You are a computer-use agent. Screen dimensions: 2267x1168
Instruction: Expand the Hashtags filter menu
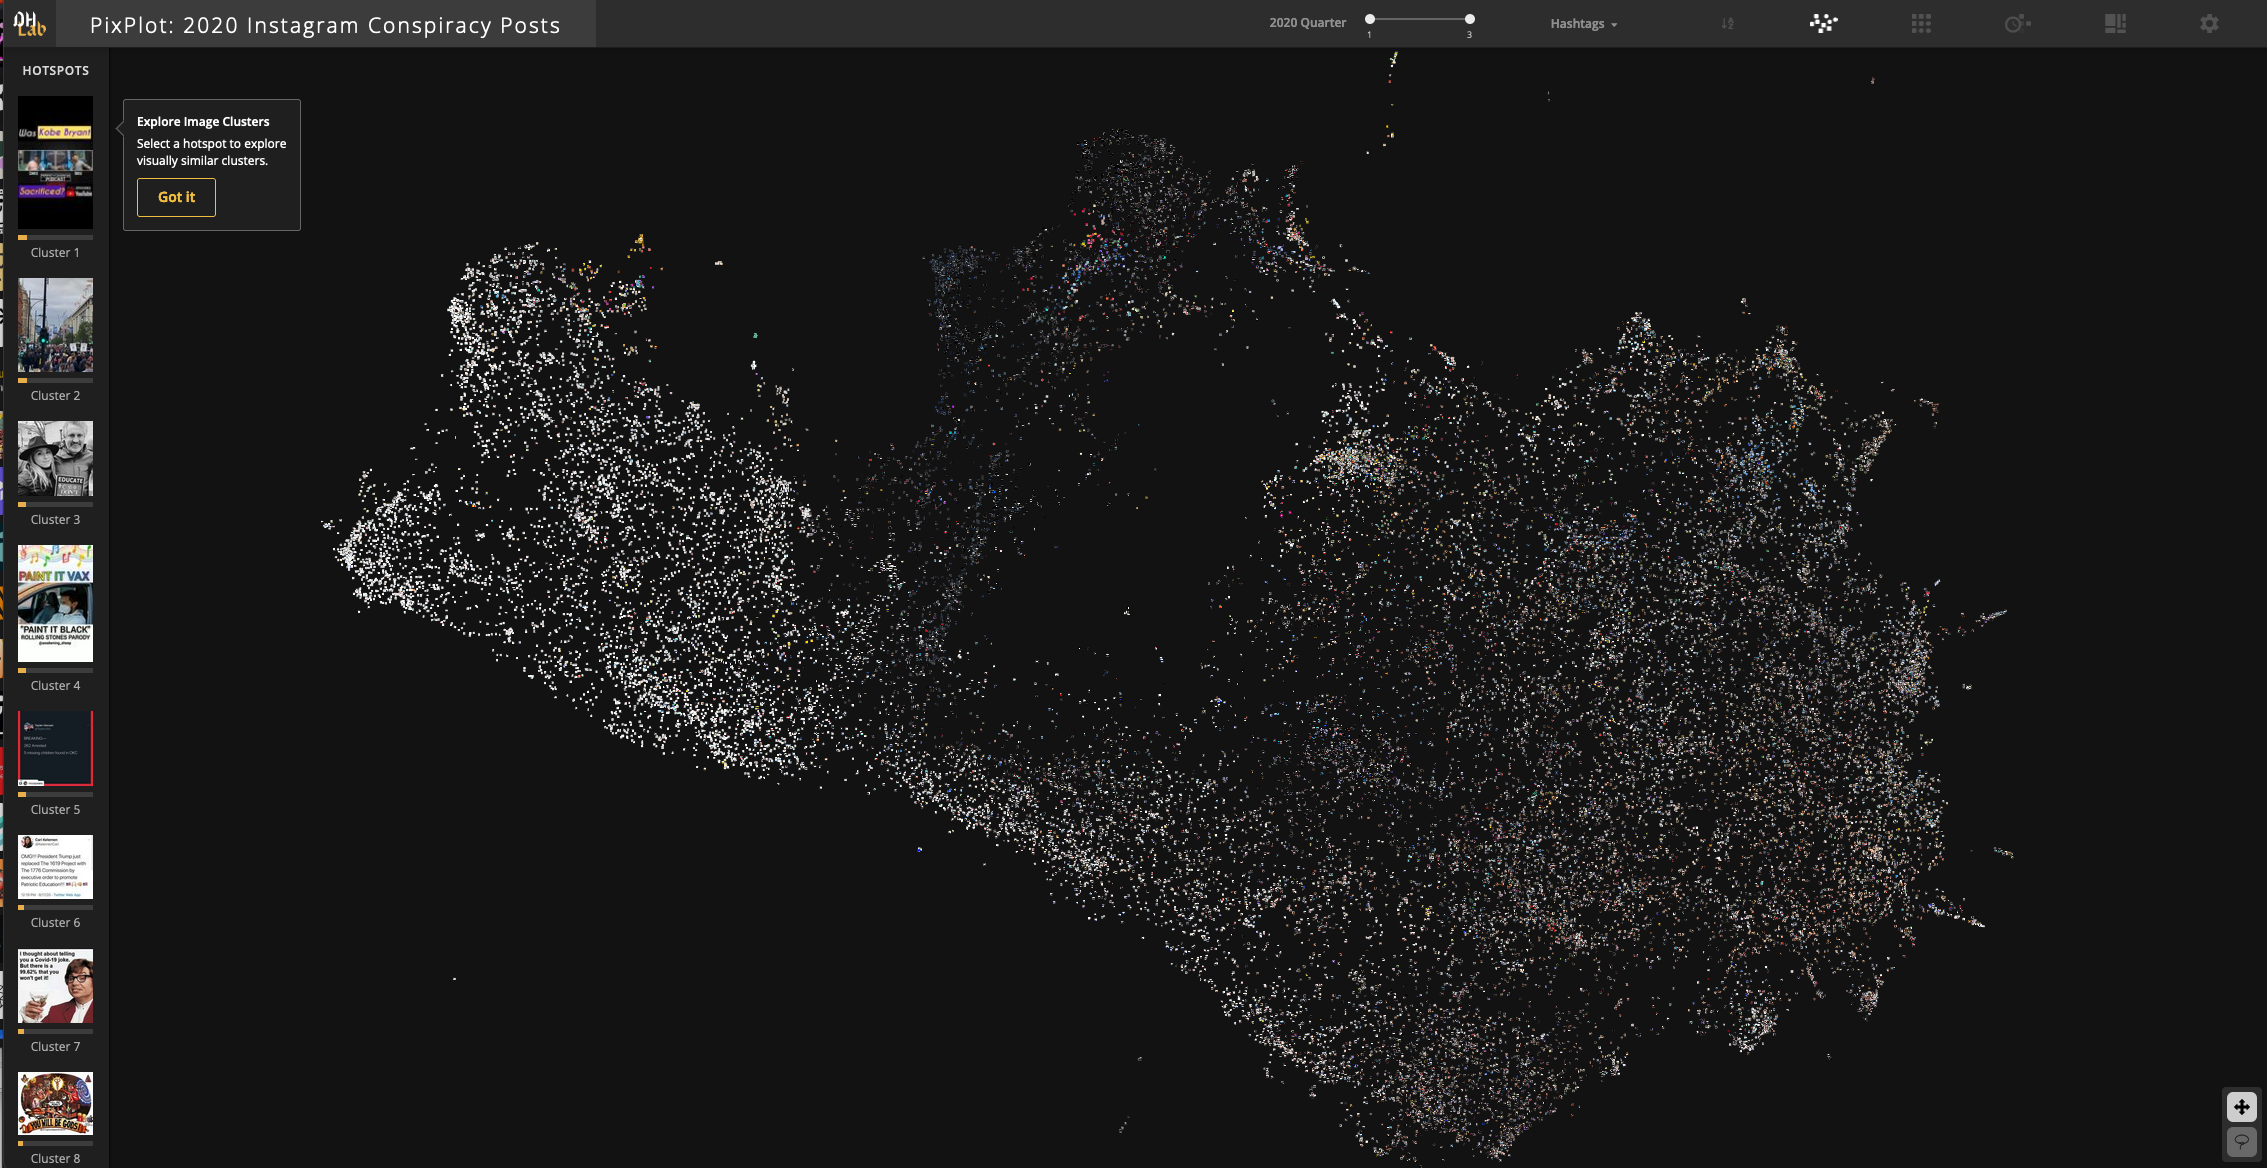click(x=1583, y=23)
